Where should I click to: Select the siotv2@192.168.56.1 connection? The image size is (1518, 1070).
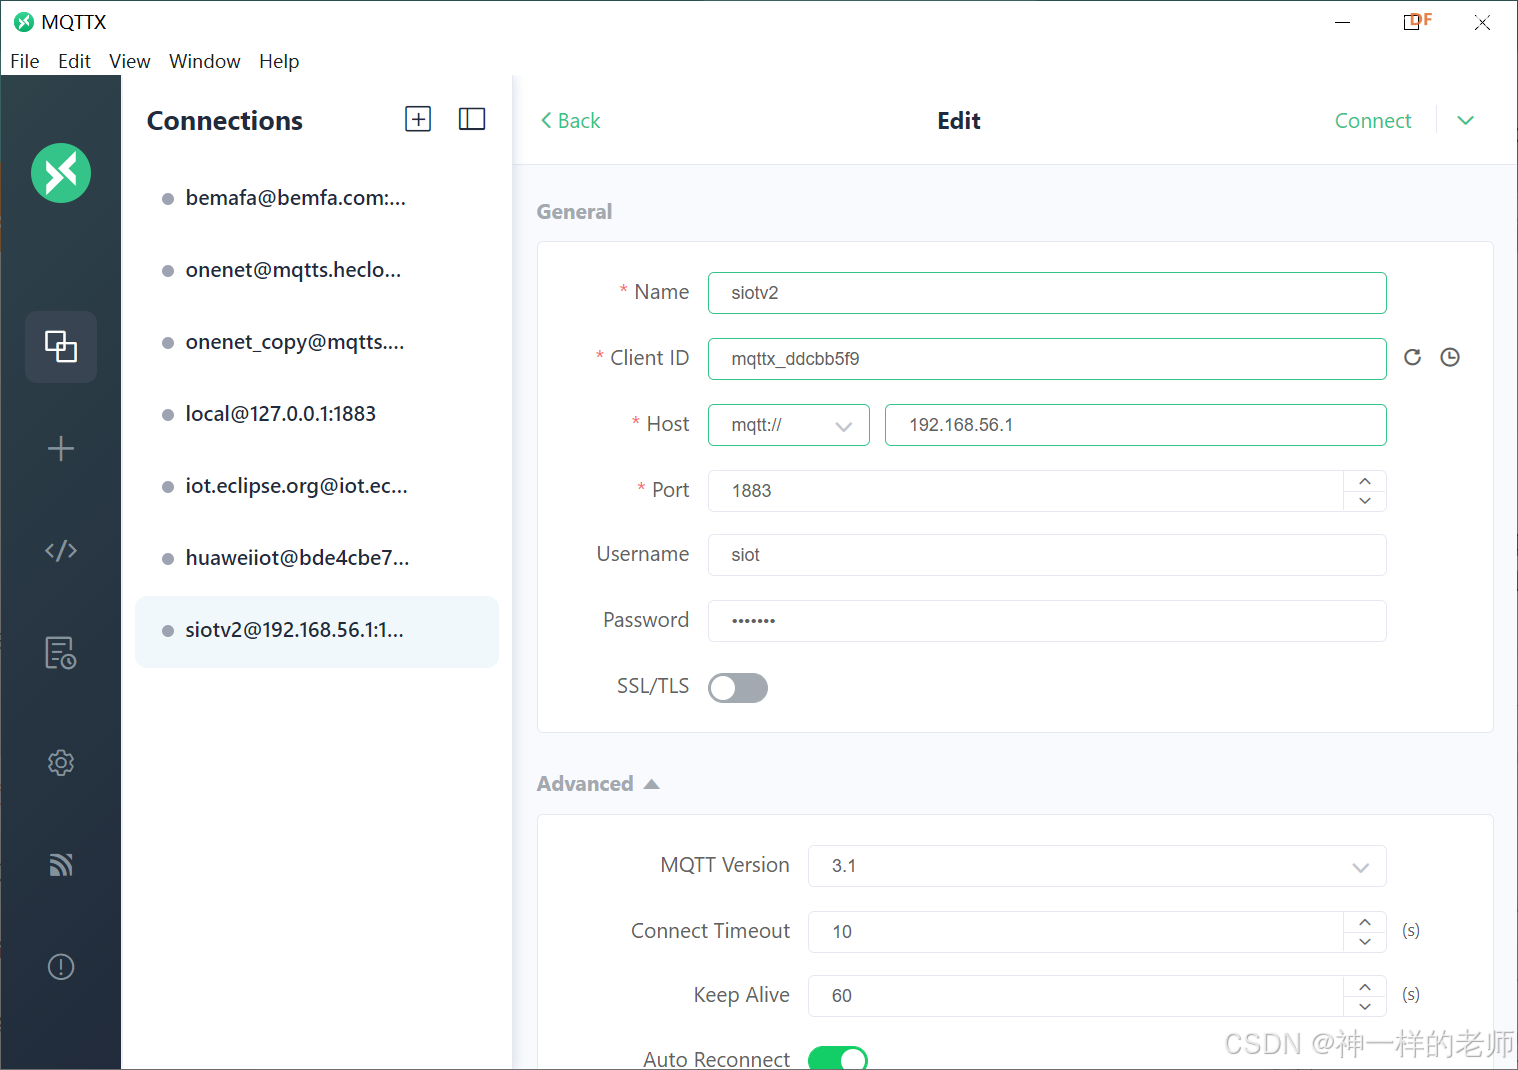pos(317,631)
